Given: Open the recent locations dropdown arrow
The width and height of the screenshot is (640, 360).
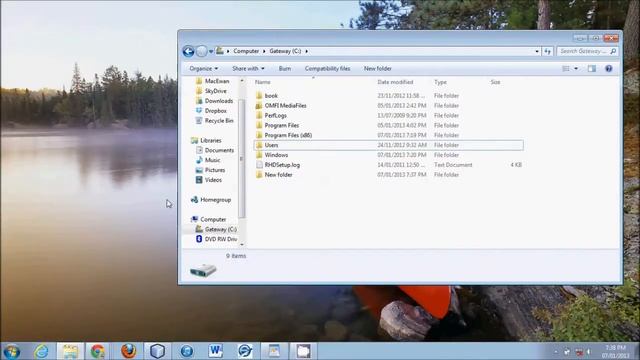Looking at the screenshot, I should tap(211, 51).
